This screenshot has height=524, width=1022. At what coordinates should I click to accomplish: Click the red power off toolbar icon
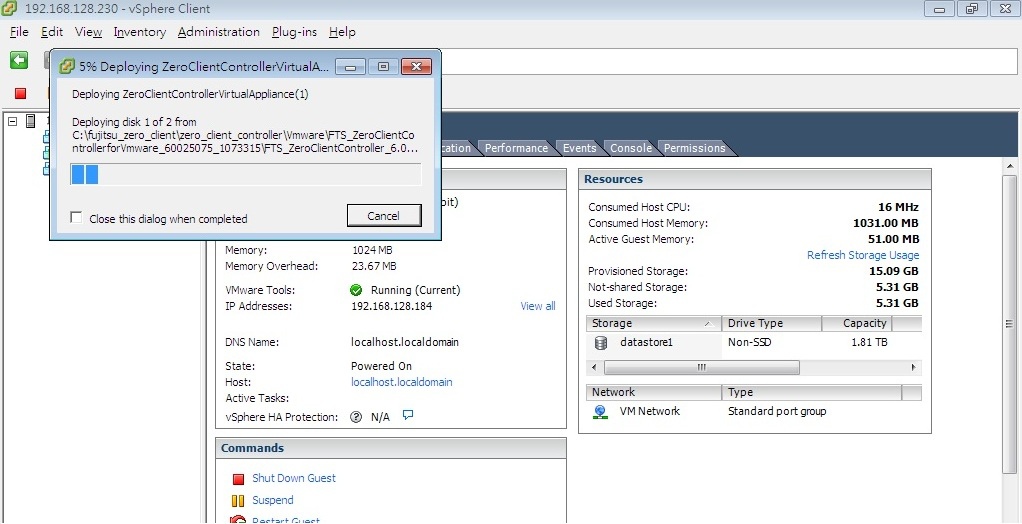(20, 93)
